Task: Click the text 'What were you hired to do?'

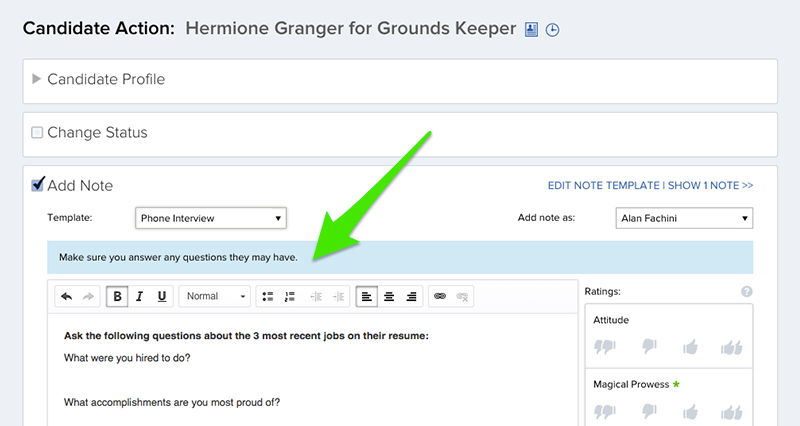Action: pyautogui.click(x=127, y=358)
